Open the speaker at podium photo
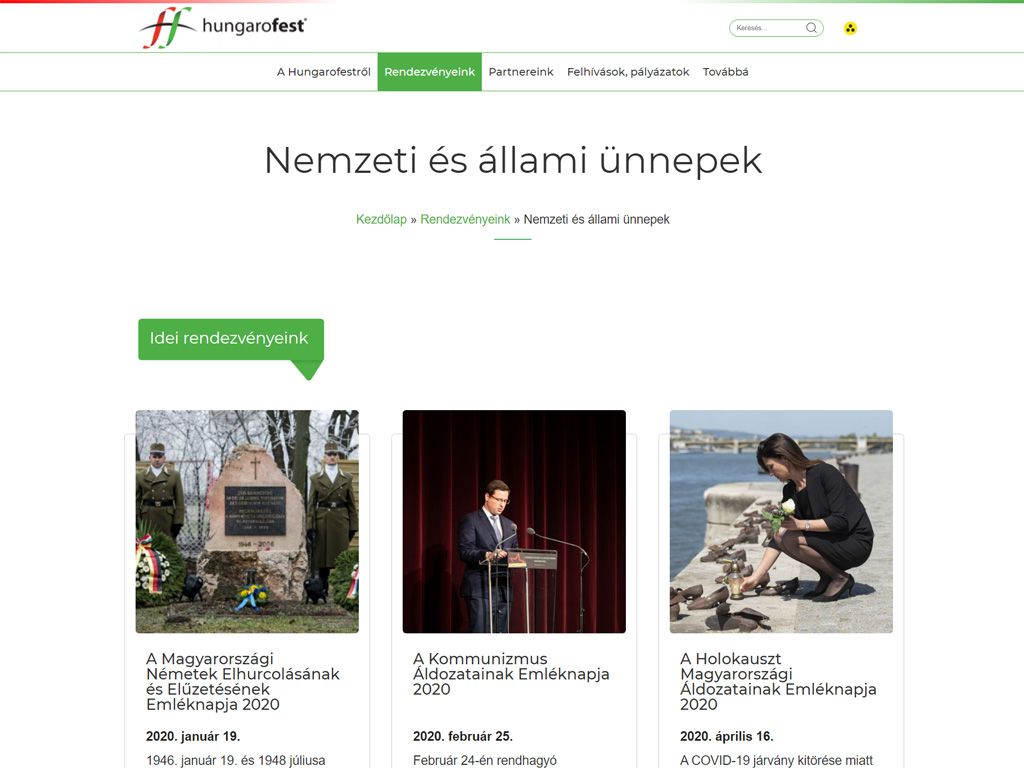 click(x=514, y=521)
